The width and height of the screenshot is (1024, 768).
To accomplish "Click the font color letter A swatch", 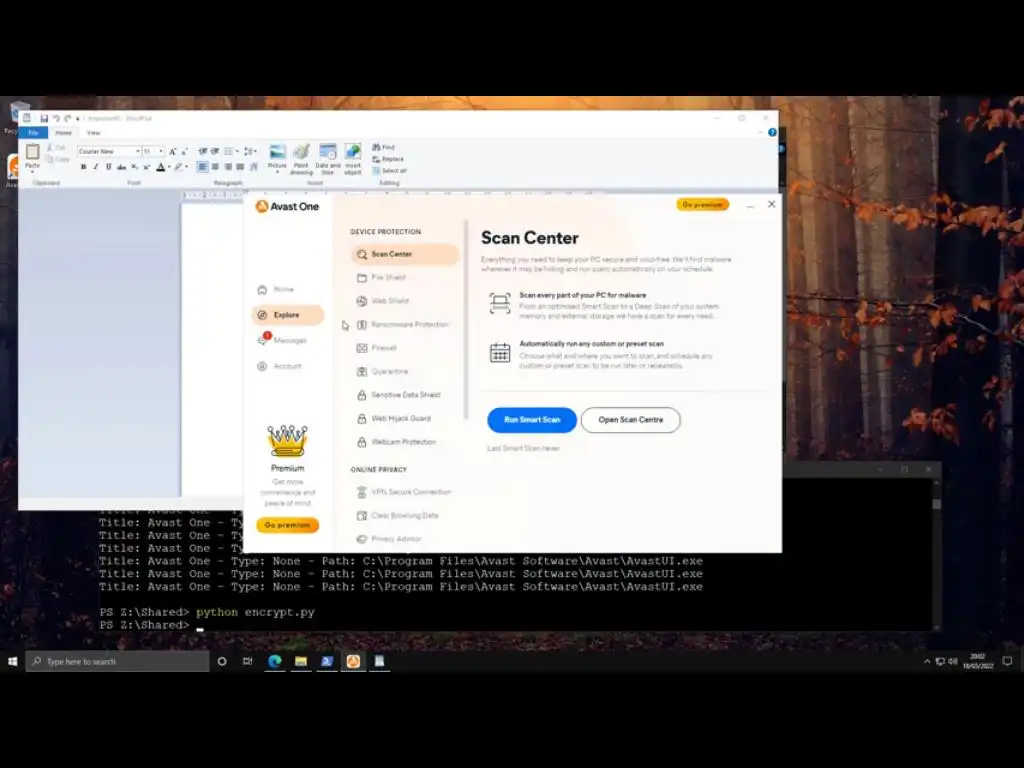I will coord(161,167).
